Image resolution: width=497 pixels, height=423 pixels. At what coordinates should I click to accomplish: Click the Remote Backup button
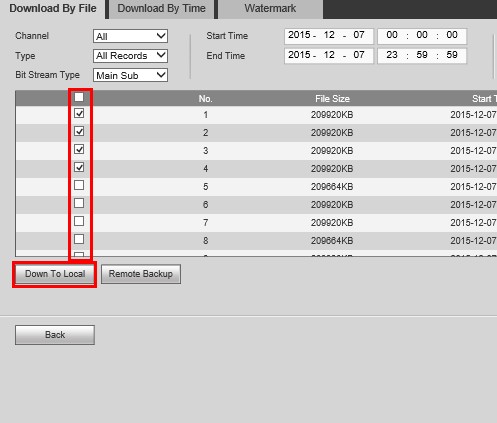(141, 274)
